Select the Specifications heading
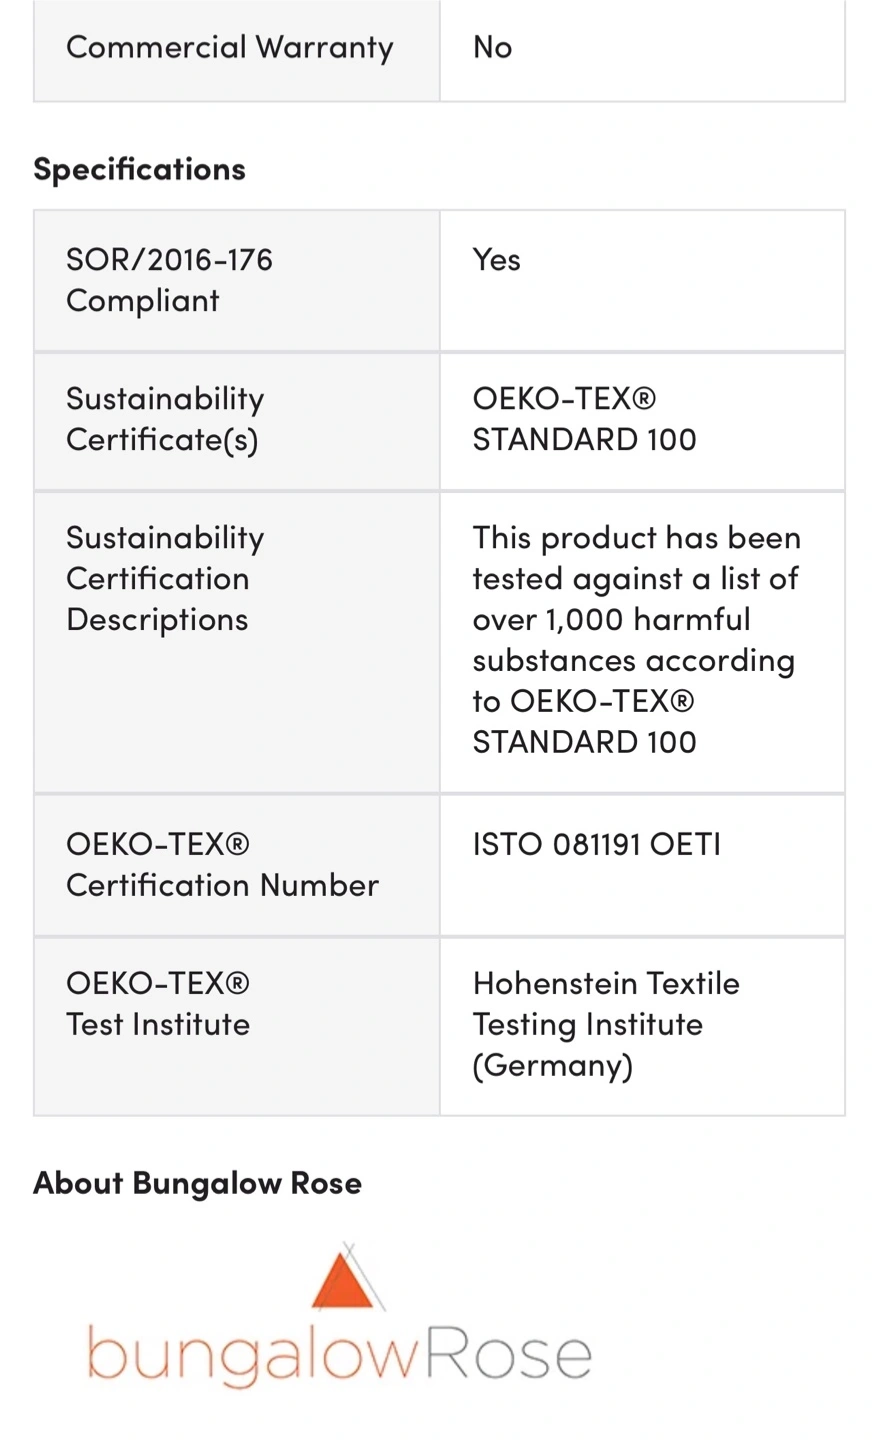Screen dimensions: 879x1440 (139, 169)
